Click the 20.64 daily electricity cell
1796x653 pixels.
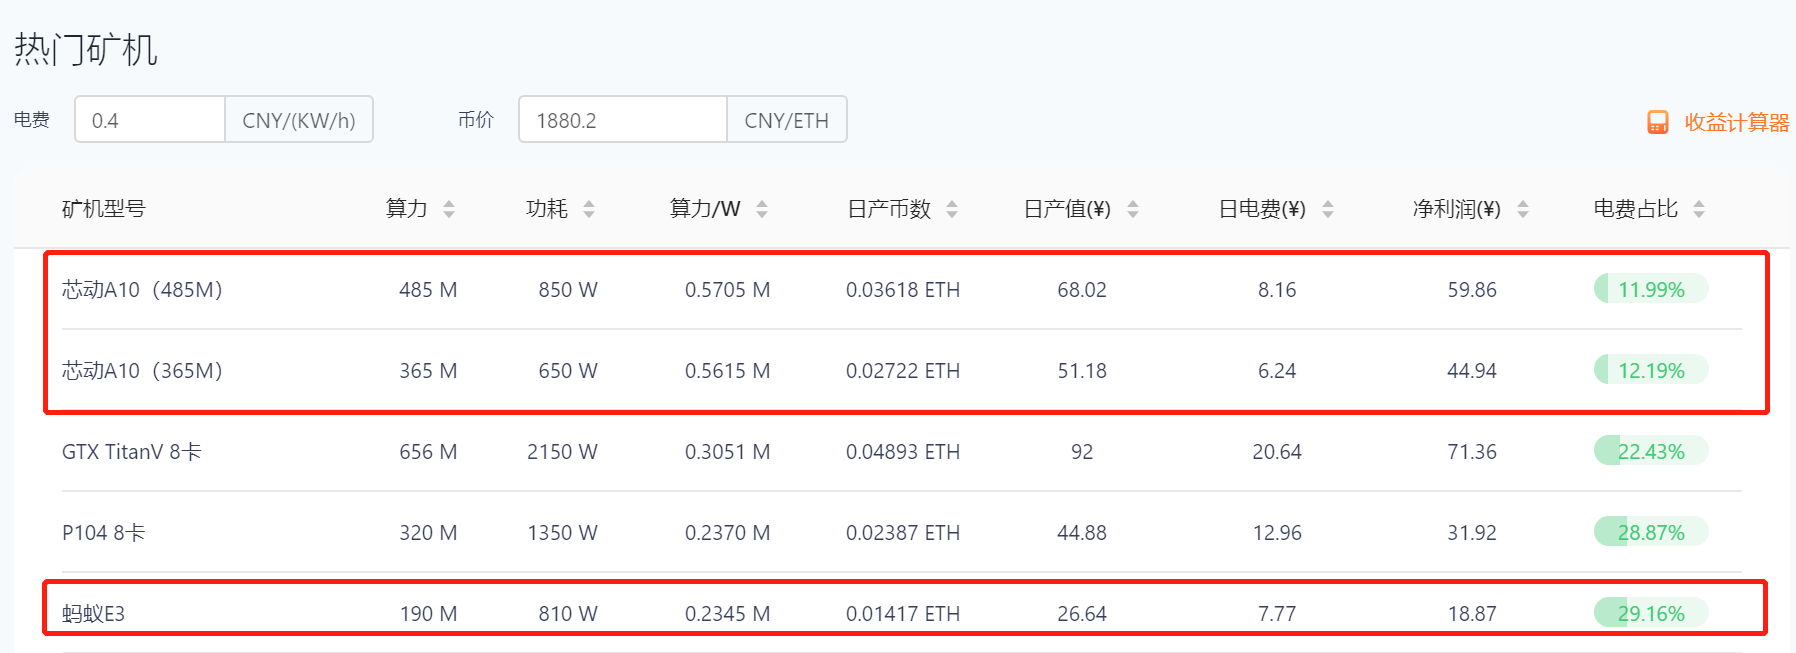coord(1277,451)
